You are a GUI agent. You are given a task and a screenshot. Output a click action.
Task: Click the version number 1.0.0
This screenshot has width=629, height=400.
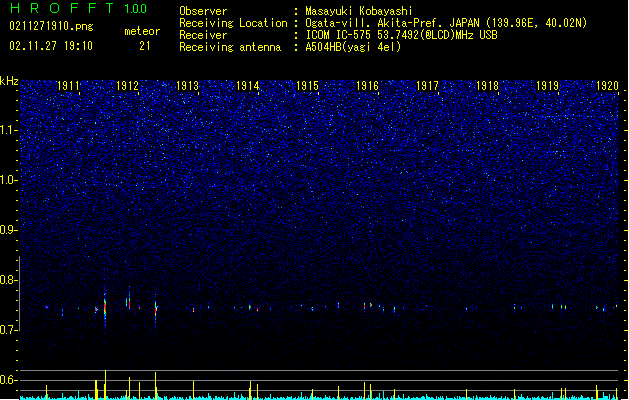pyautogui.click(x=136, y=8)
